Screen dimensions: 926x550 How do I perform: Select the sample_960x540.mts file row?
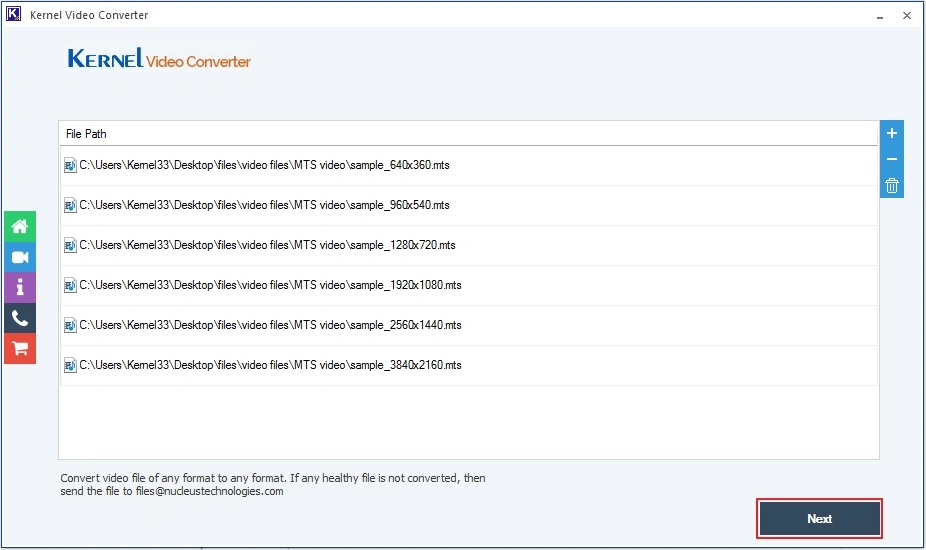[x=469, y=206]
